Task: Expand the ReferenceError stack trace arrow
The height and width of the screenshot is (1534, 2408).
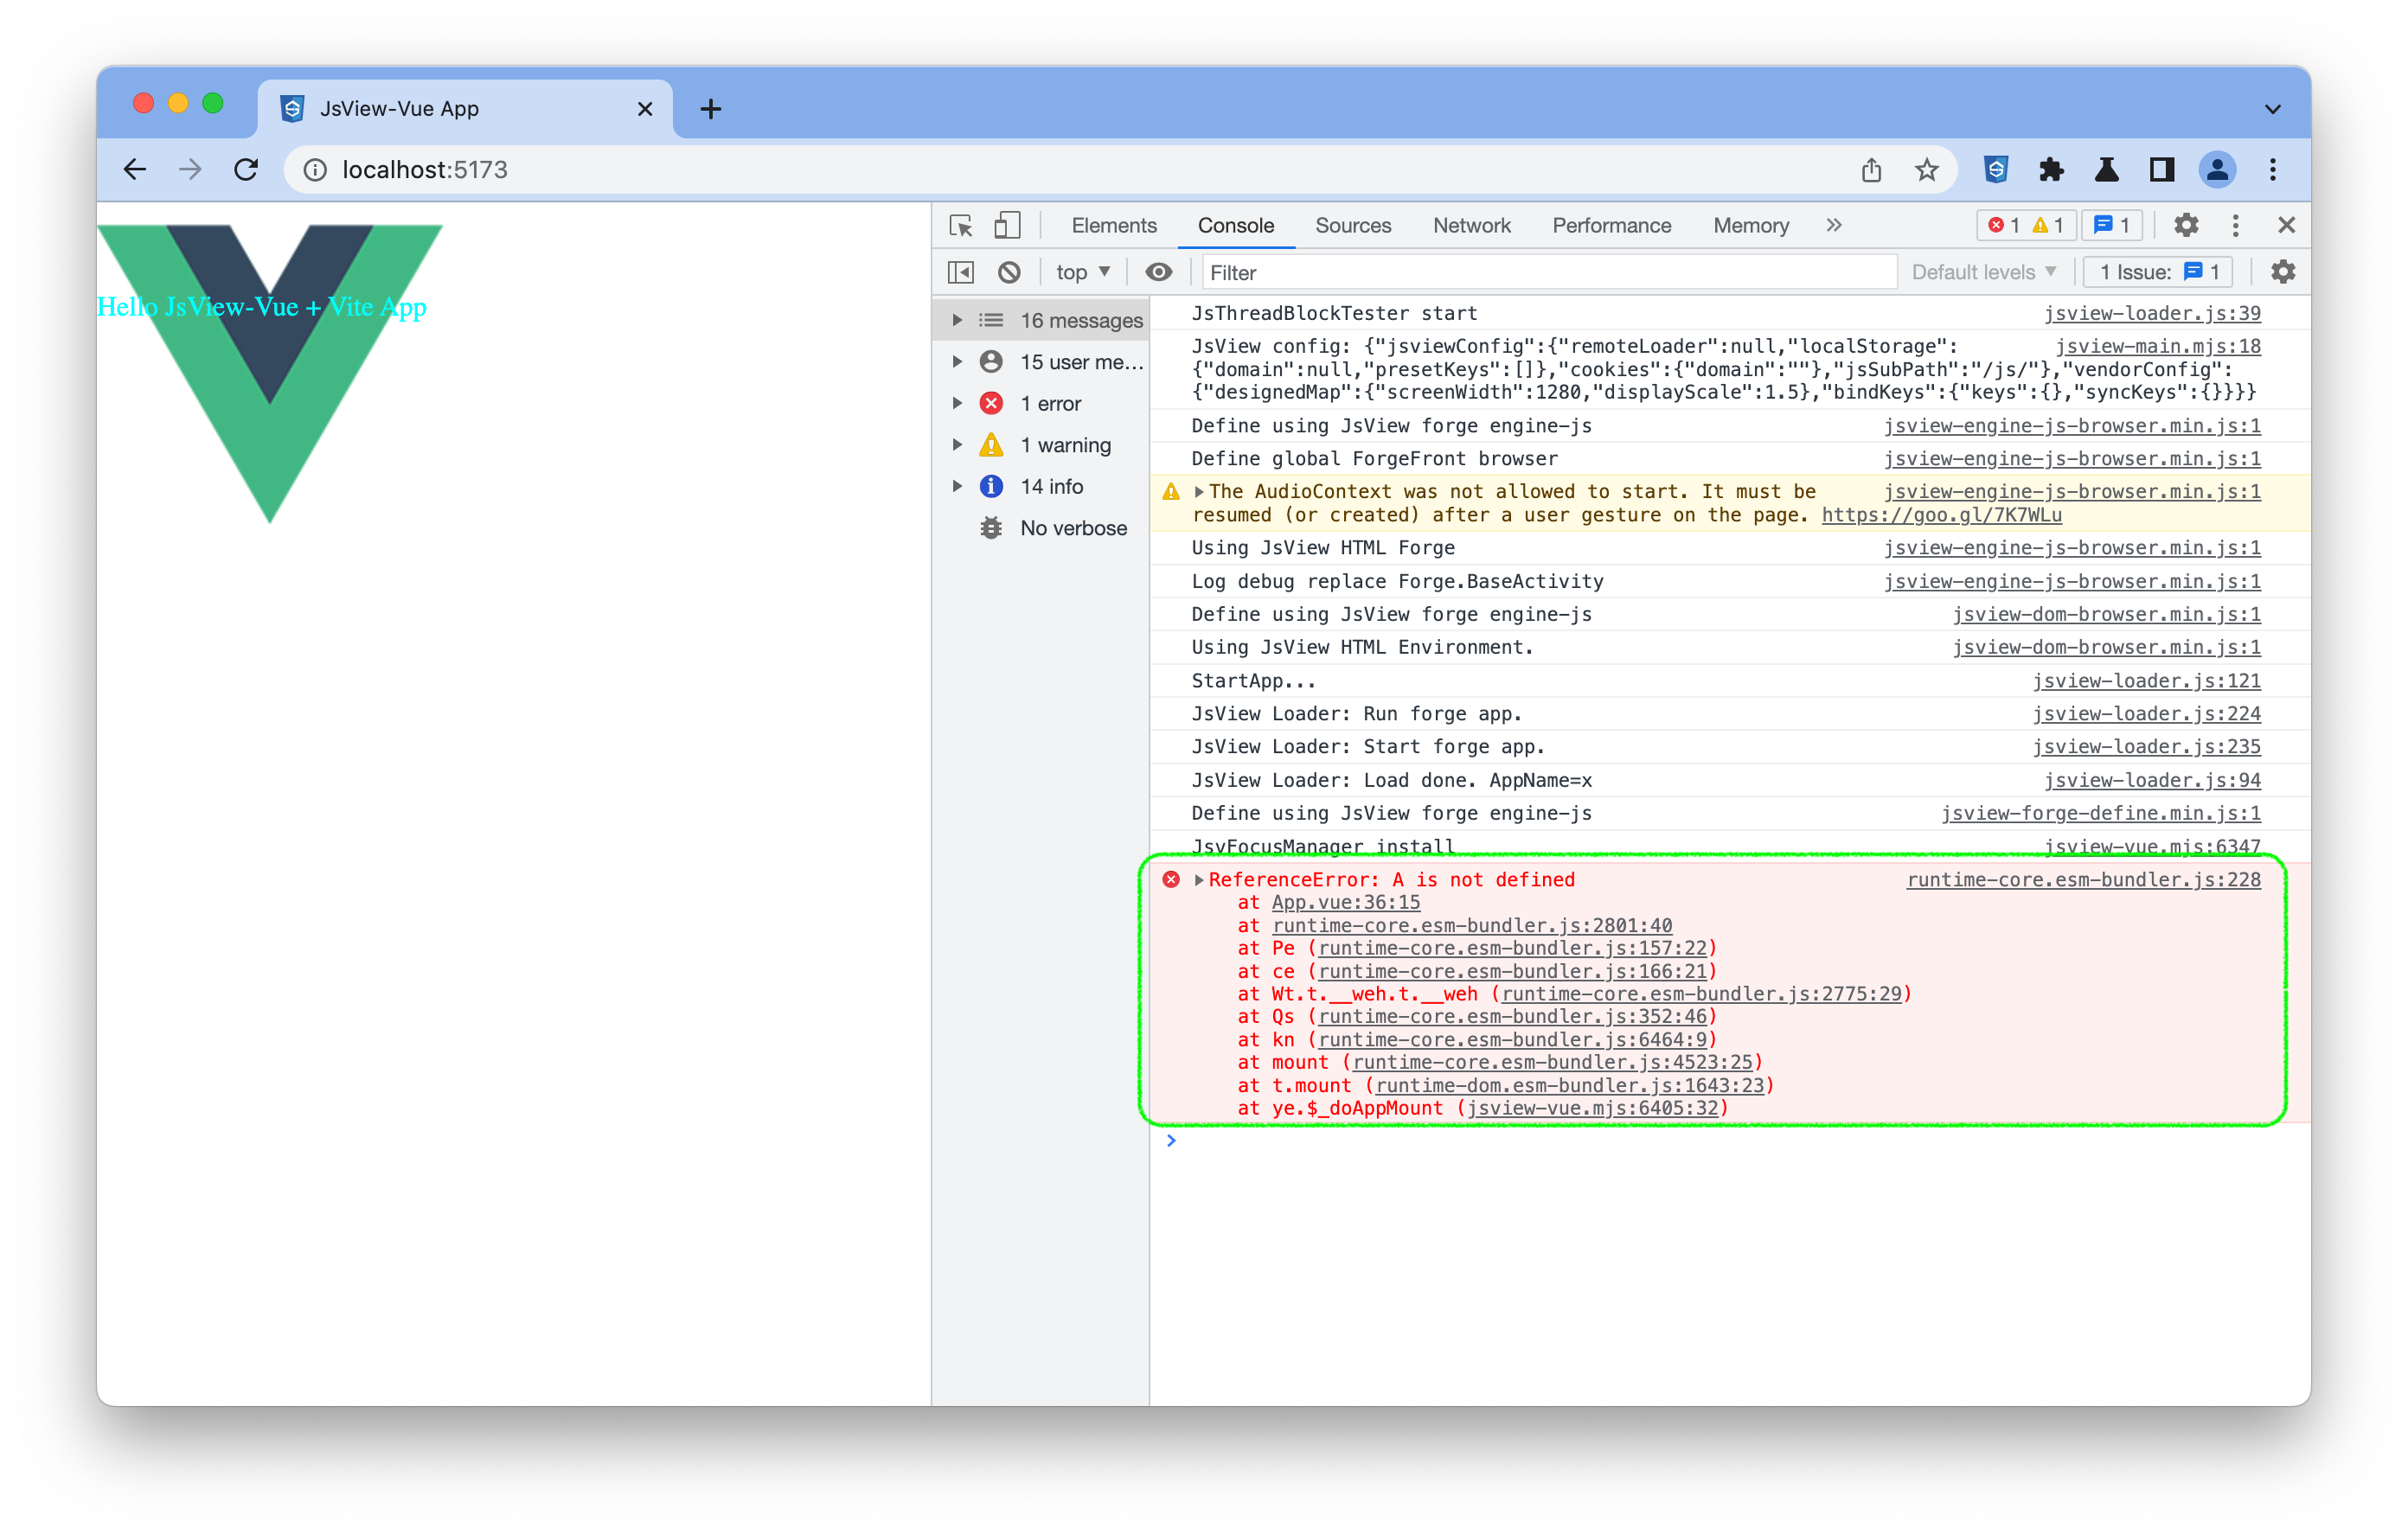Action: (1198, 880)
